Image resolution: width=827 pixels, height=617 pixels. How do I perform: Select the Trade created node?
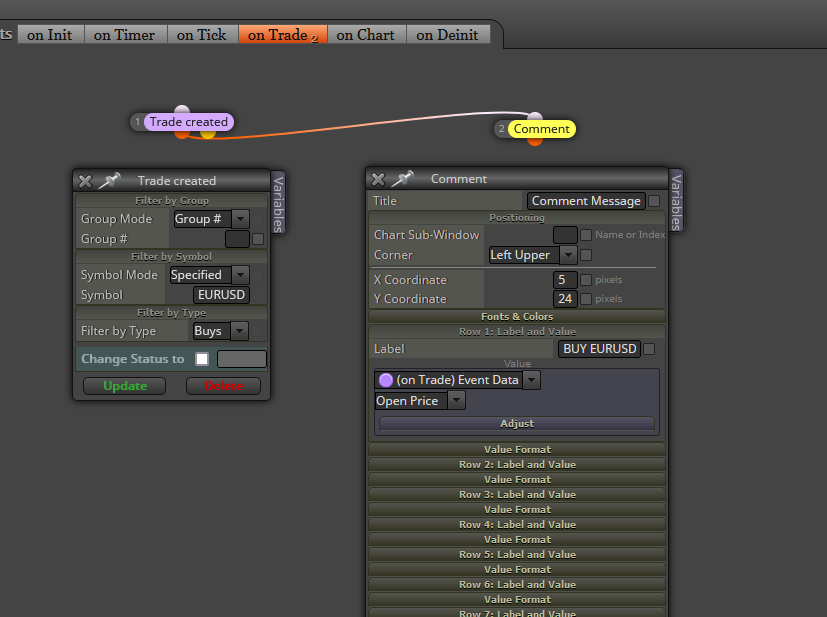click(188, 122)
